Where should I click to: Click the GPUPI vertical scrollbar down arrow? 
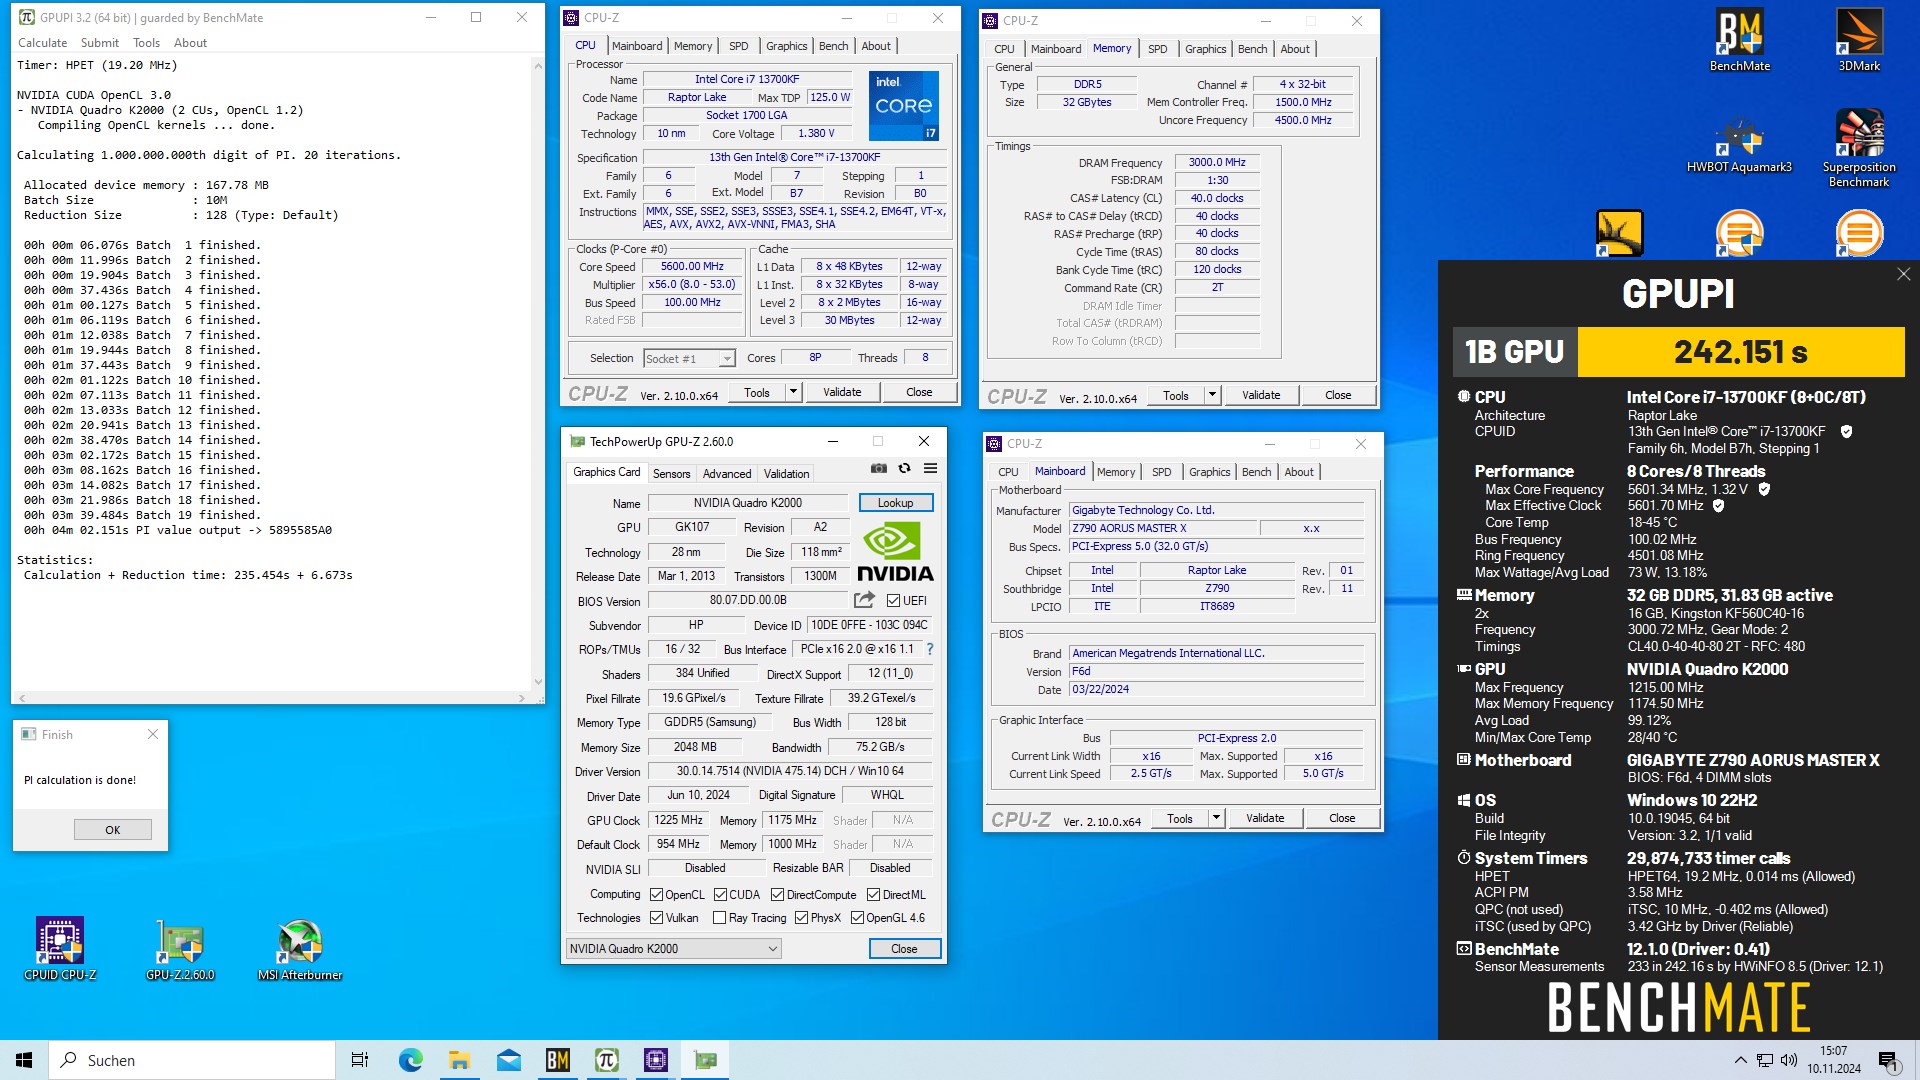[538, 682]
